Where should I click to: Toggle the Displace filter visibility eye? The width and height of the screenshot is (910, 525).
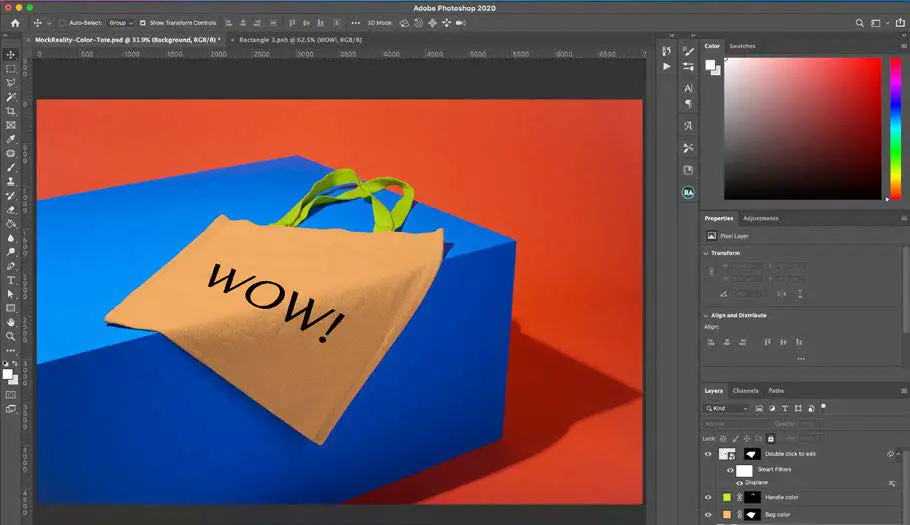739,483
